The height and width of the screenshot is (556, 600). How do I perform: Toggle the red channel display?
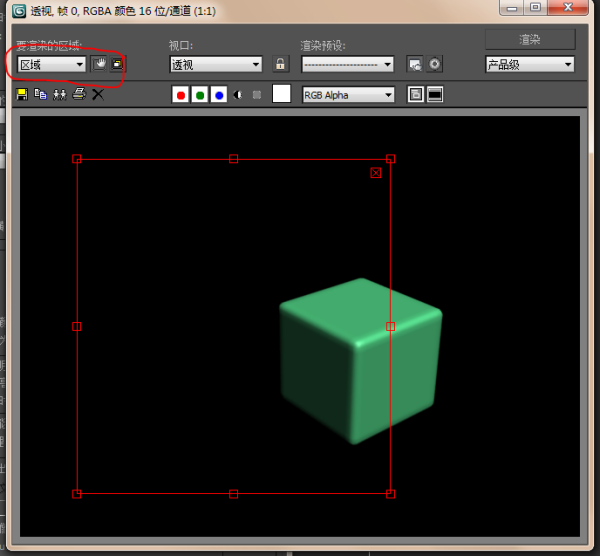click(x=181, y=95)
